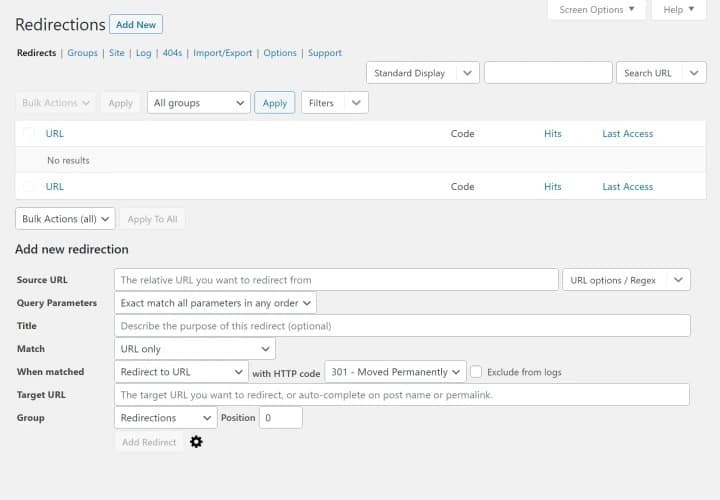Sort by Hits in bottom header

point(553,186)
